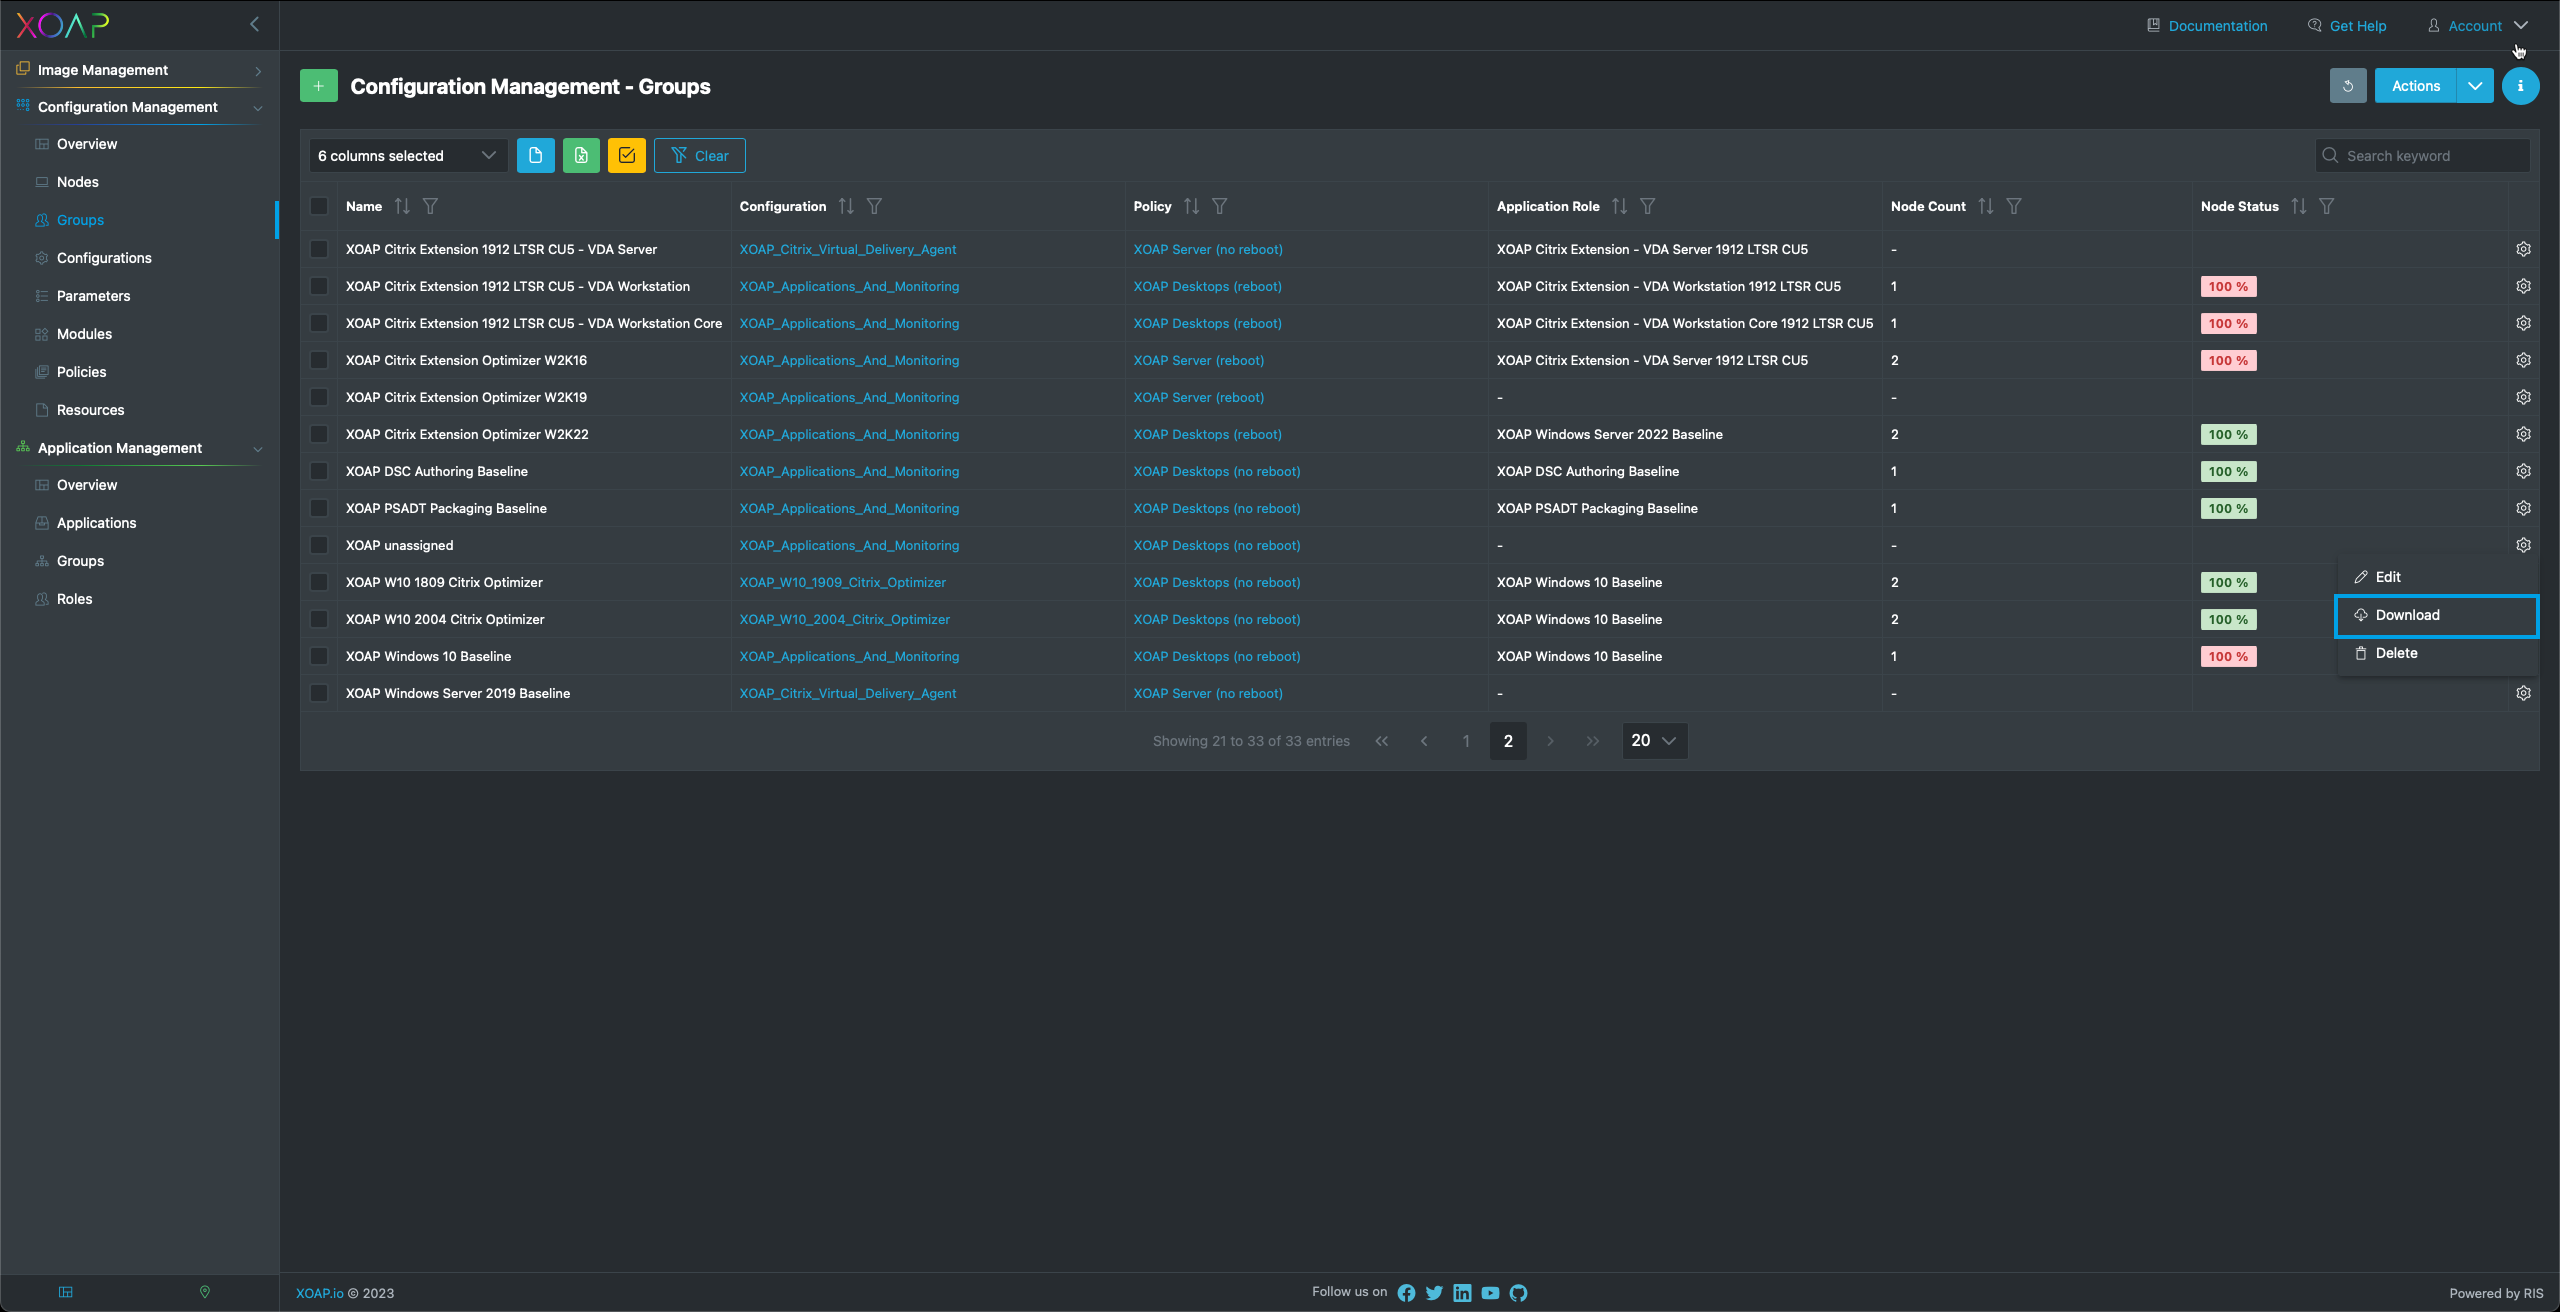Open gear menu for XOAP unassigned row
This screenshot has height=1312, width=2560.
pyautogui.click(x=2523, y=545)
